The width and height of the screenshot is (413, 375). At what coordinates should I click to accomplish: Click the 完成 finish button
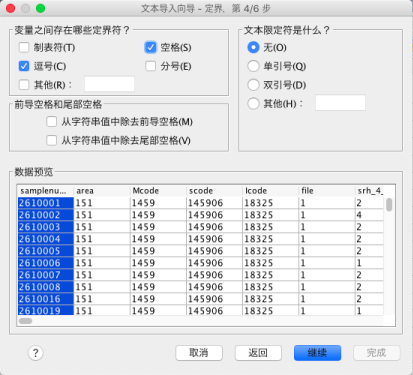[x=377, y=353]
